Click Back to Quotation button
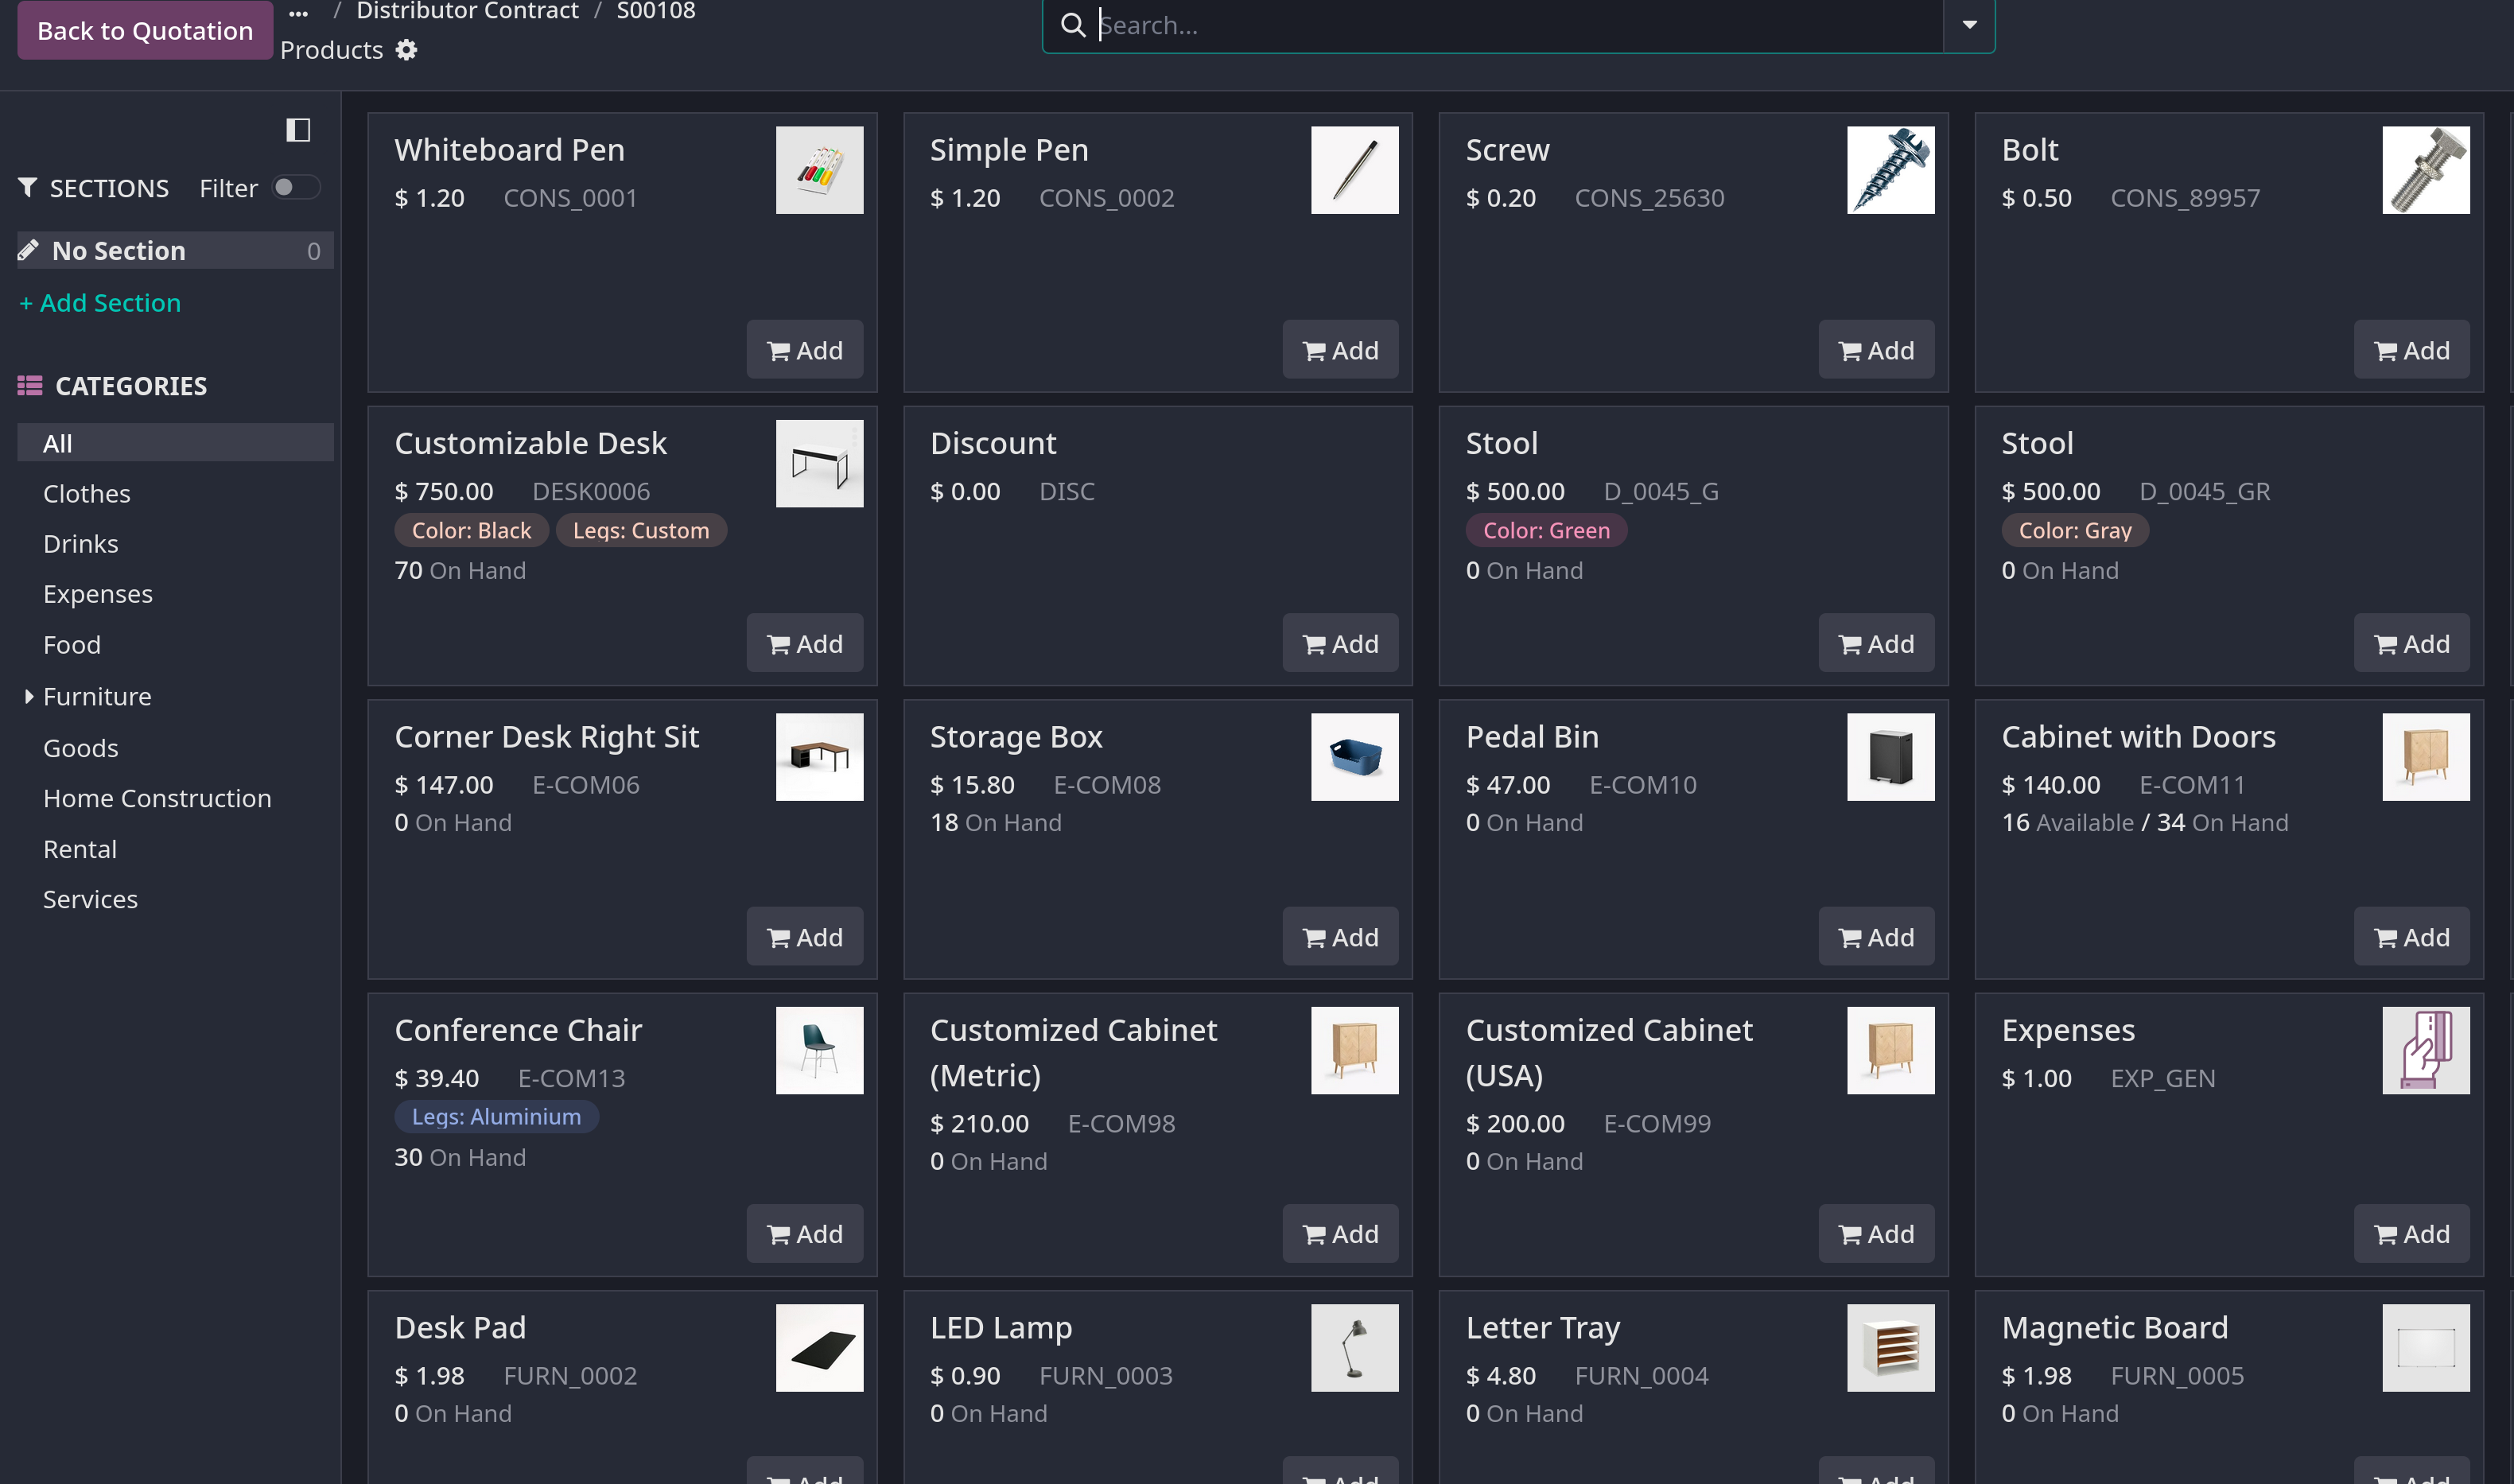The width and height of the screenshot is (2514, 1484). 145,30
